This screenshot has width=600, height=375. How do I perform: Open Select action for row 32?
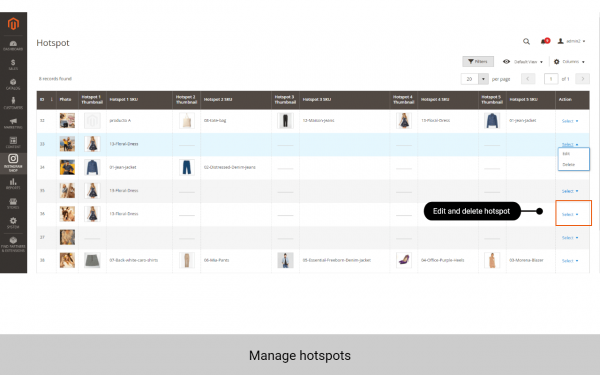[570, 121]
